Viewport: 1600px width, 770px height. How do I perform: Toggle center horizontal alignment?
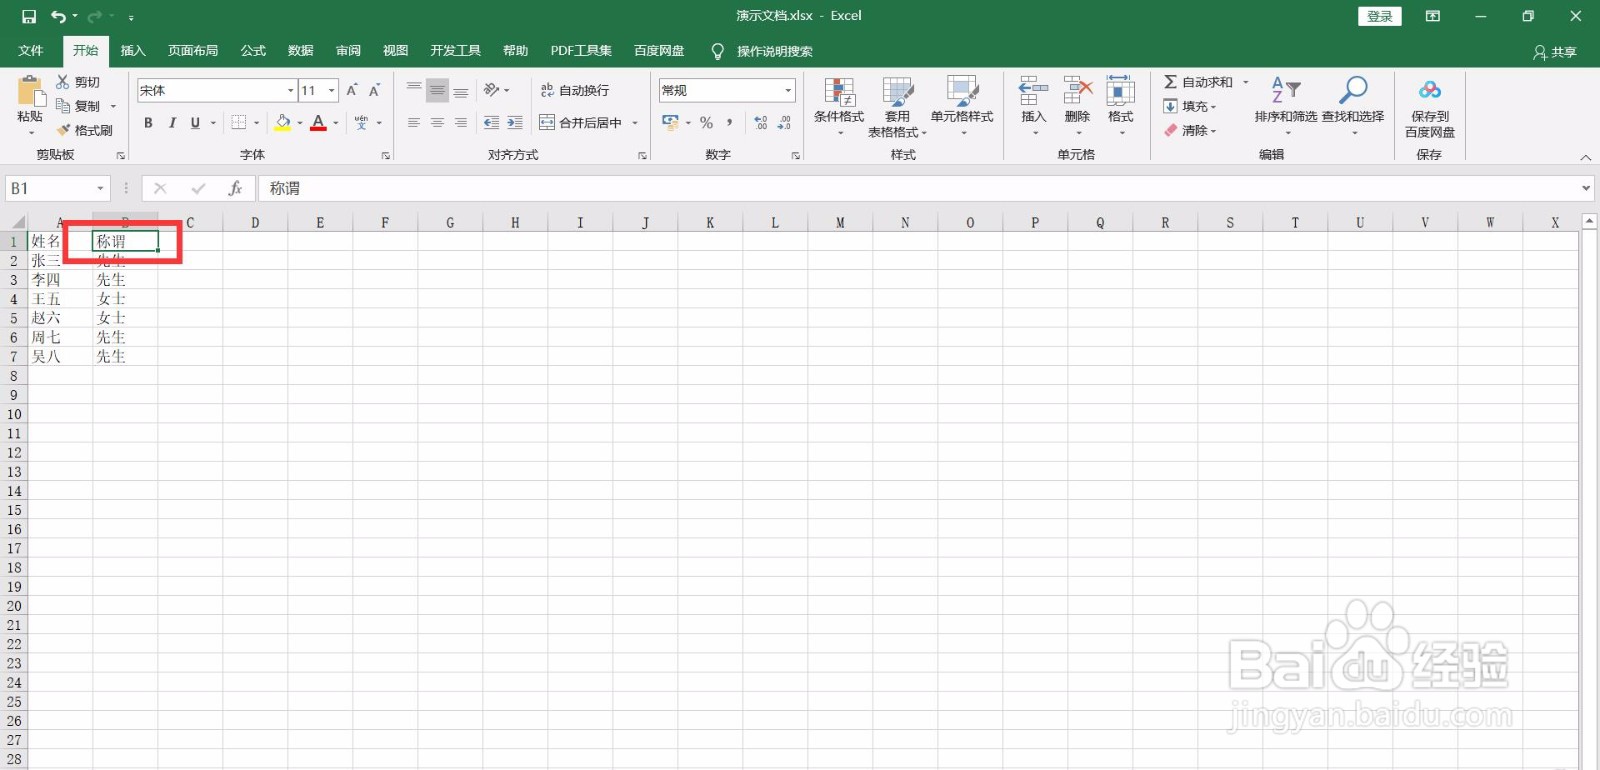point(437,122)
